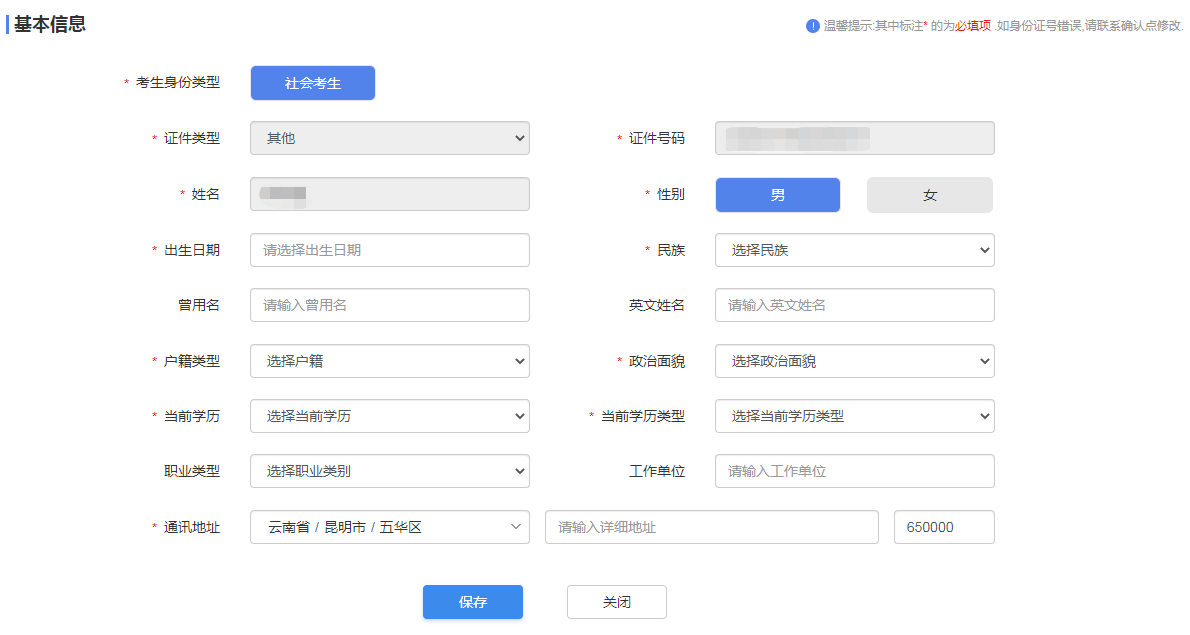This screenshot has height=635, width=1190.
Task: Click the postal code field showing 650000
Action: click(x=943, y=527)
